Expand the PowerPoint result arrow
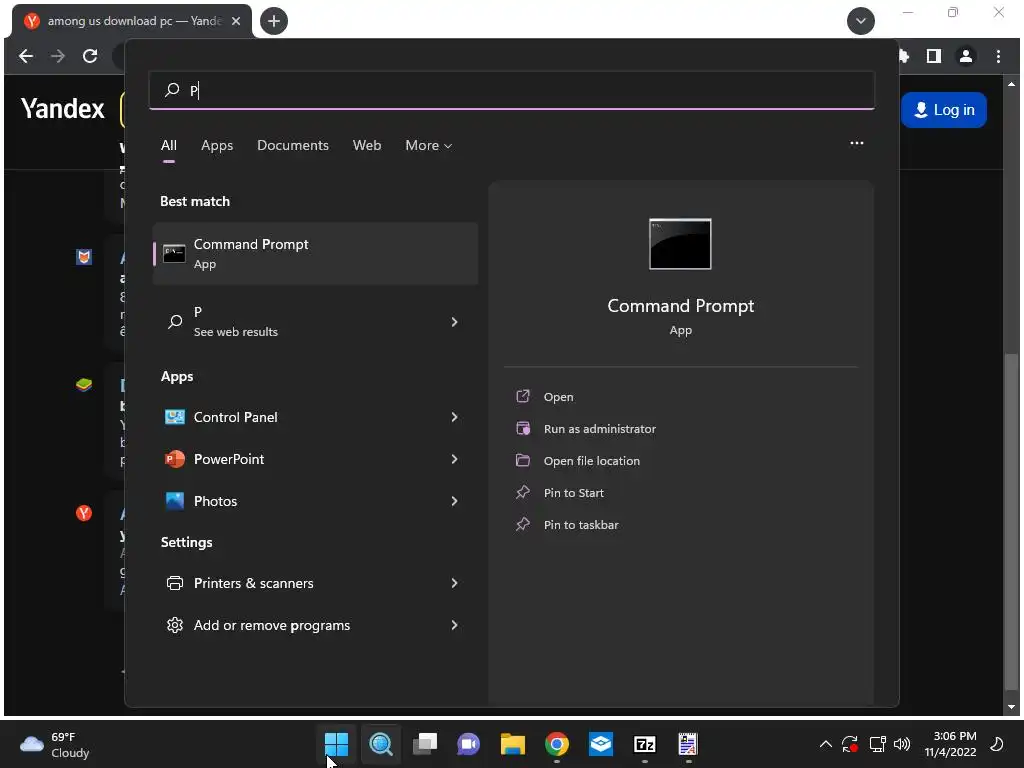The image size is (1024, 768). [455, 459]
